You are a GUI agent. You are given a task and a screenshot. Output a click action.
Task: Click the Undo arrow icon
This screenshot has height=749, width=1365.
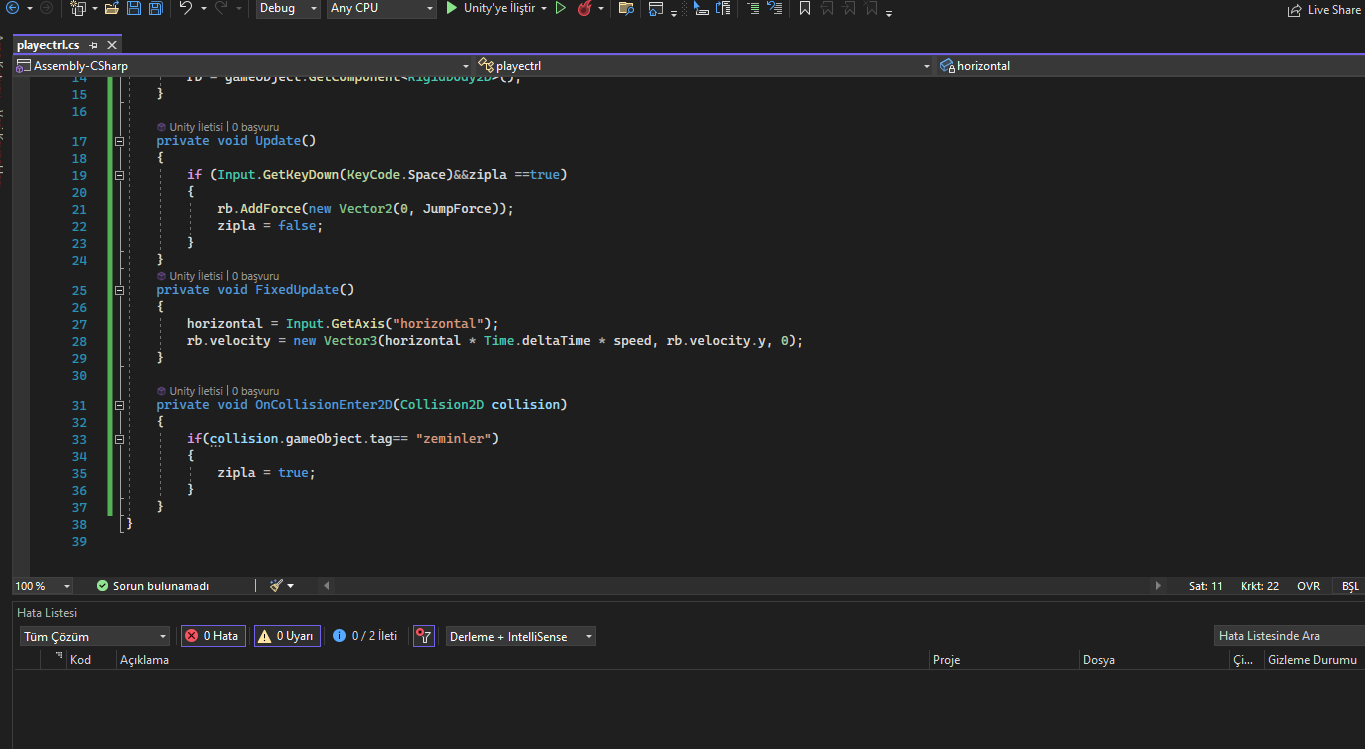(x=185, y=8)
